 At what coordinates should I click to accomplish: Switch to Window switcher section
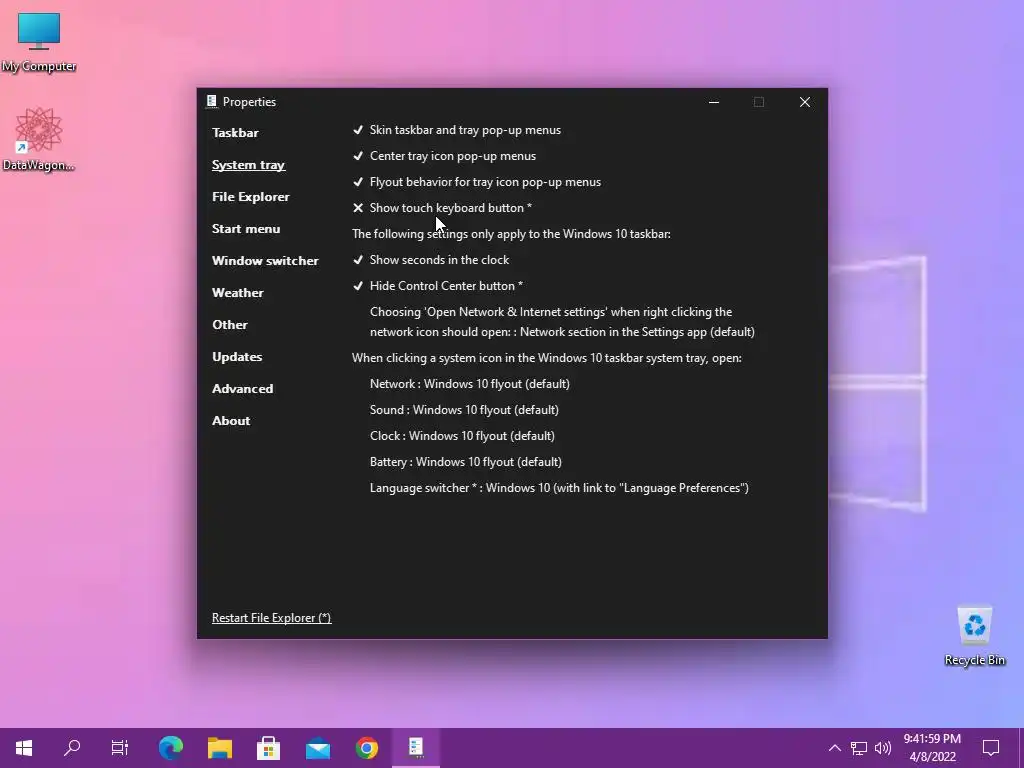(x=265, y=261)
